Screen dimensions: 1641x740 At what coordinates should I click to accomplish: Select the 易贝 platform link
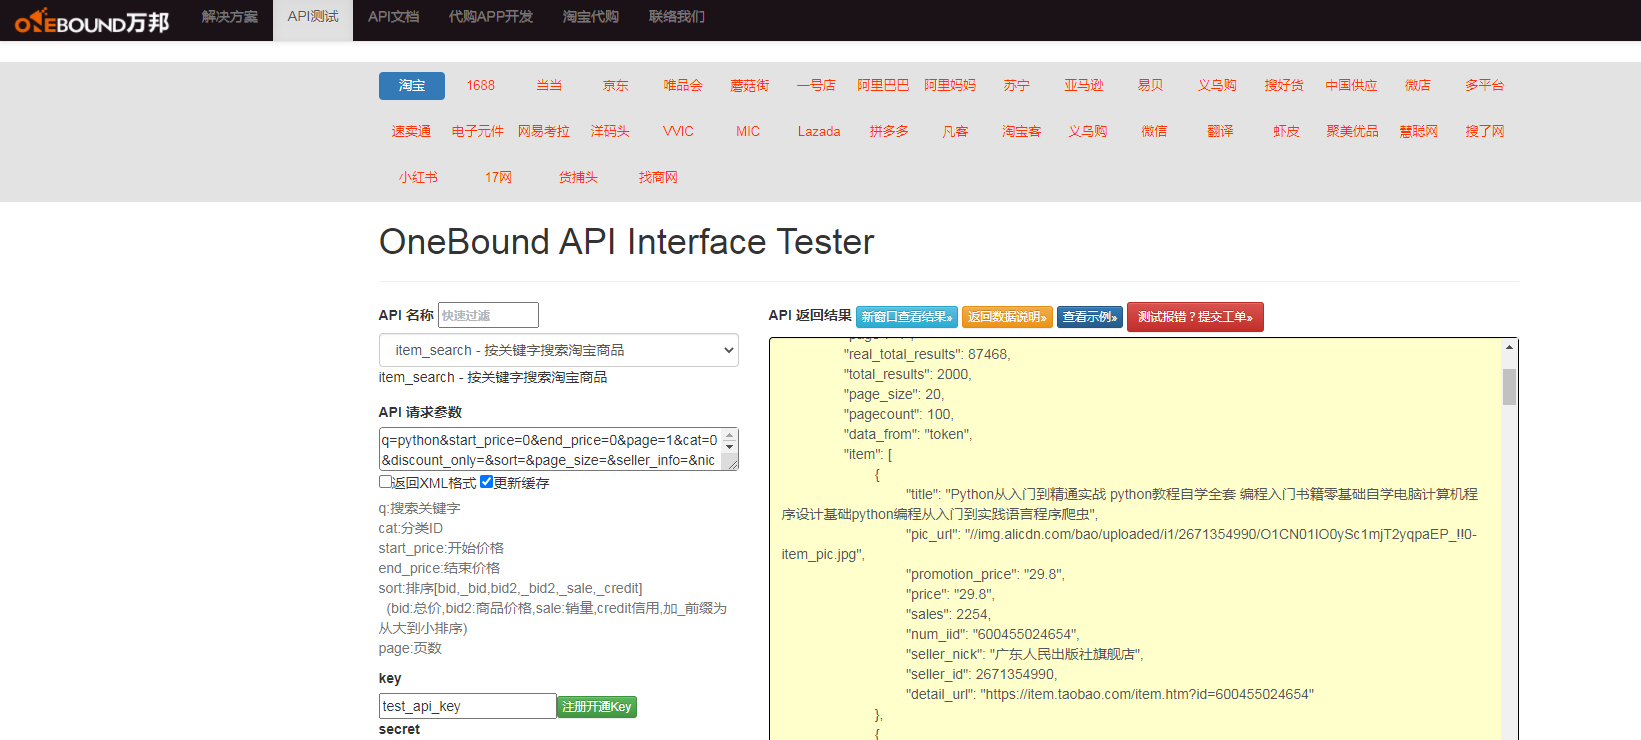tap(1151, 86)
